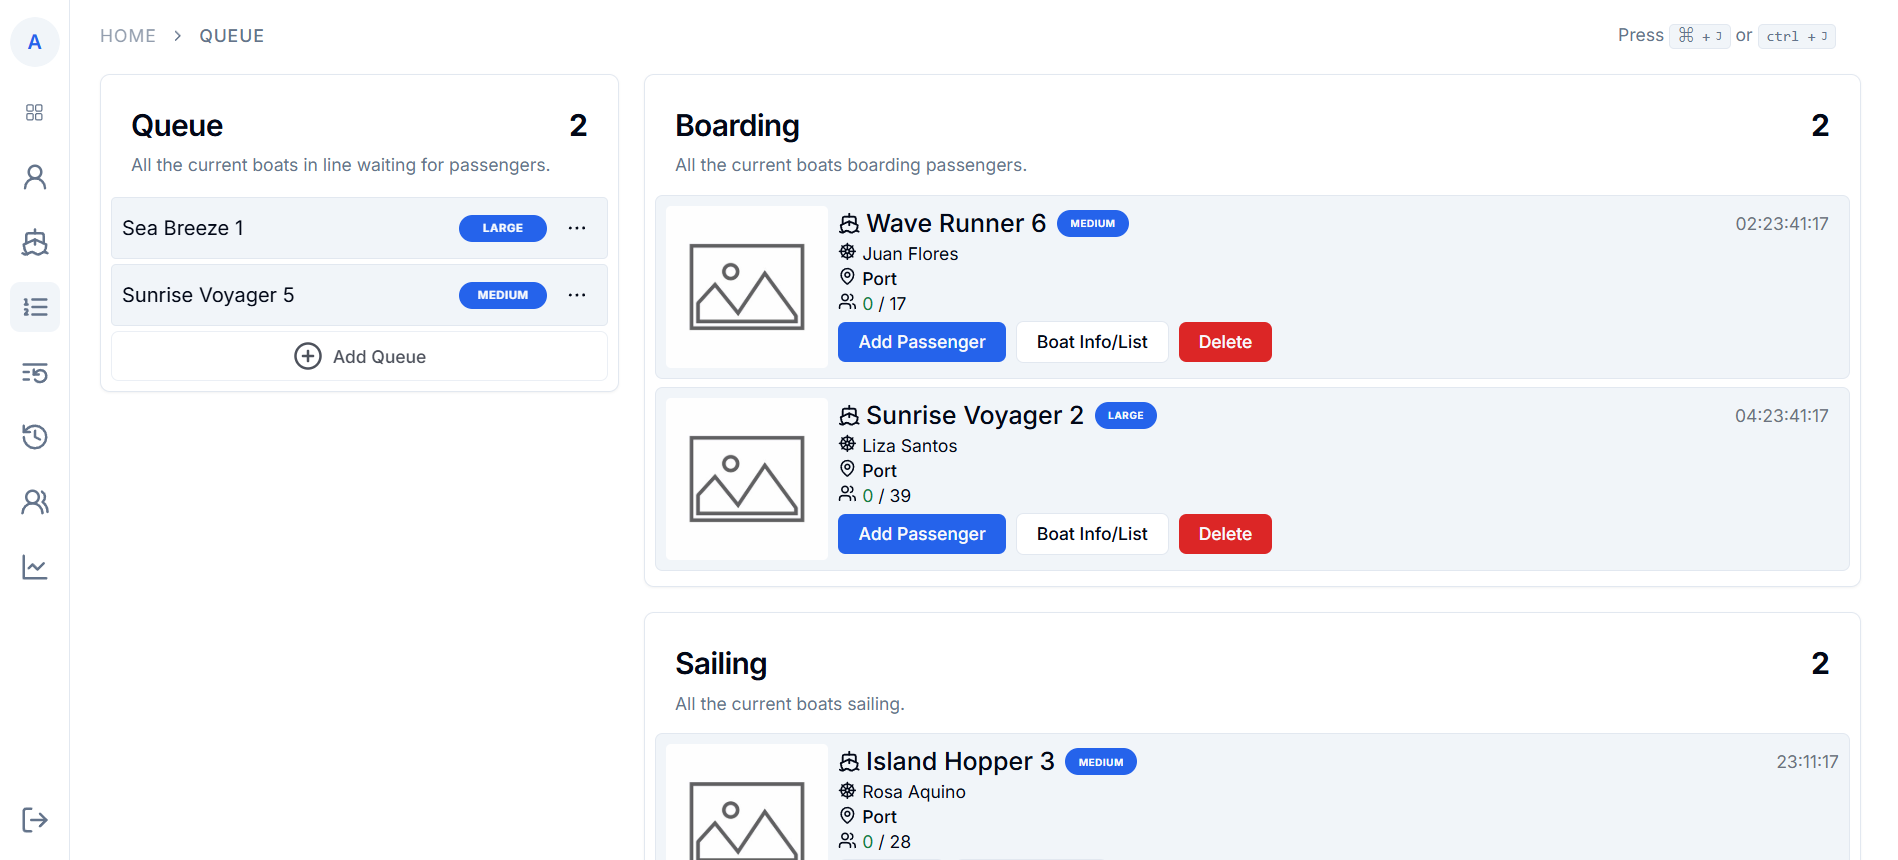Click the logout icon at sidebar bottom

(34, 820)
